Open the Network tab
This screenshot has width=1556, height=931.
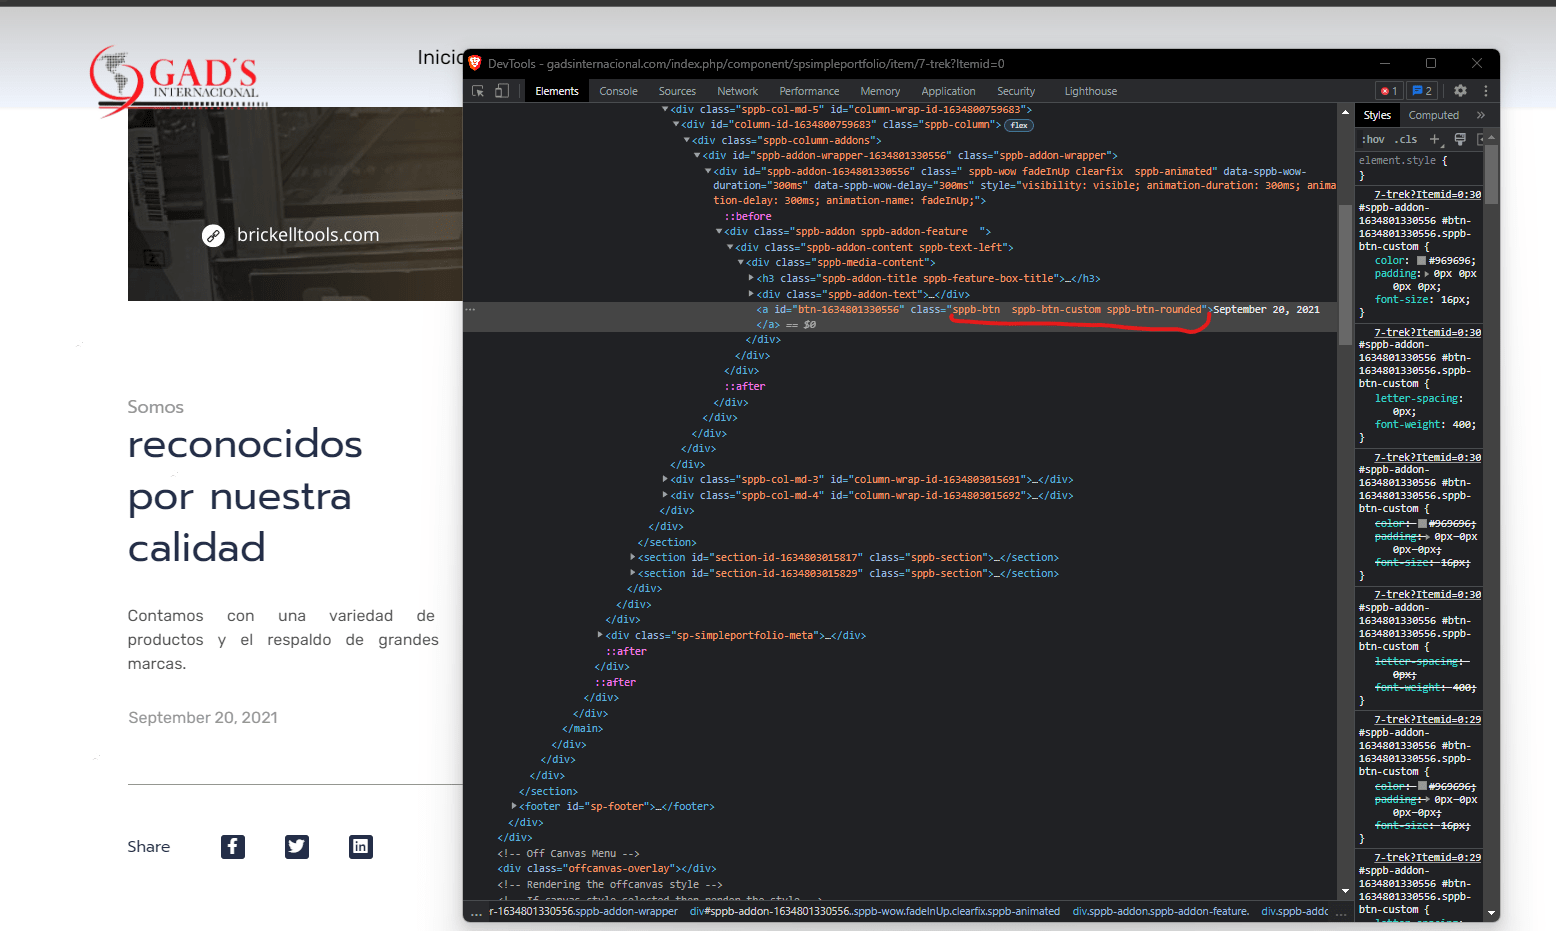click(x=738, y=91)
